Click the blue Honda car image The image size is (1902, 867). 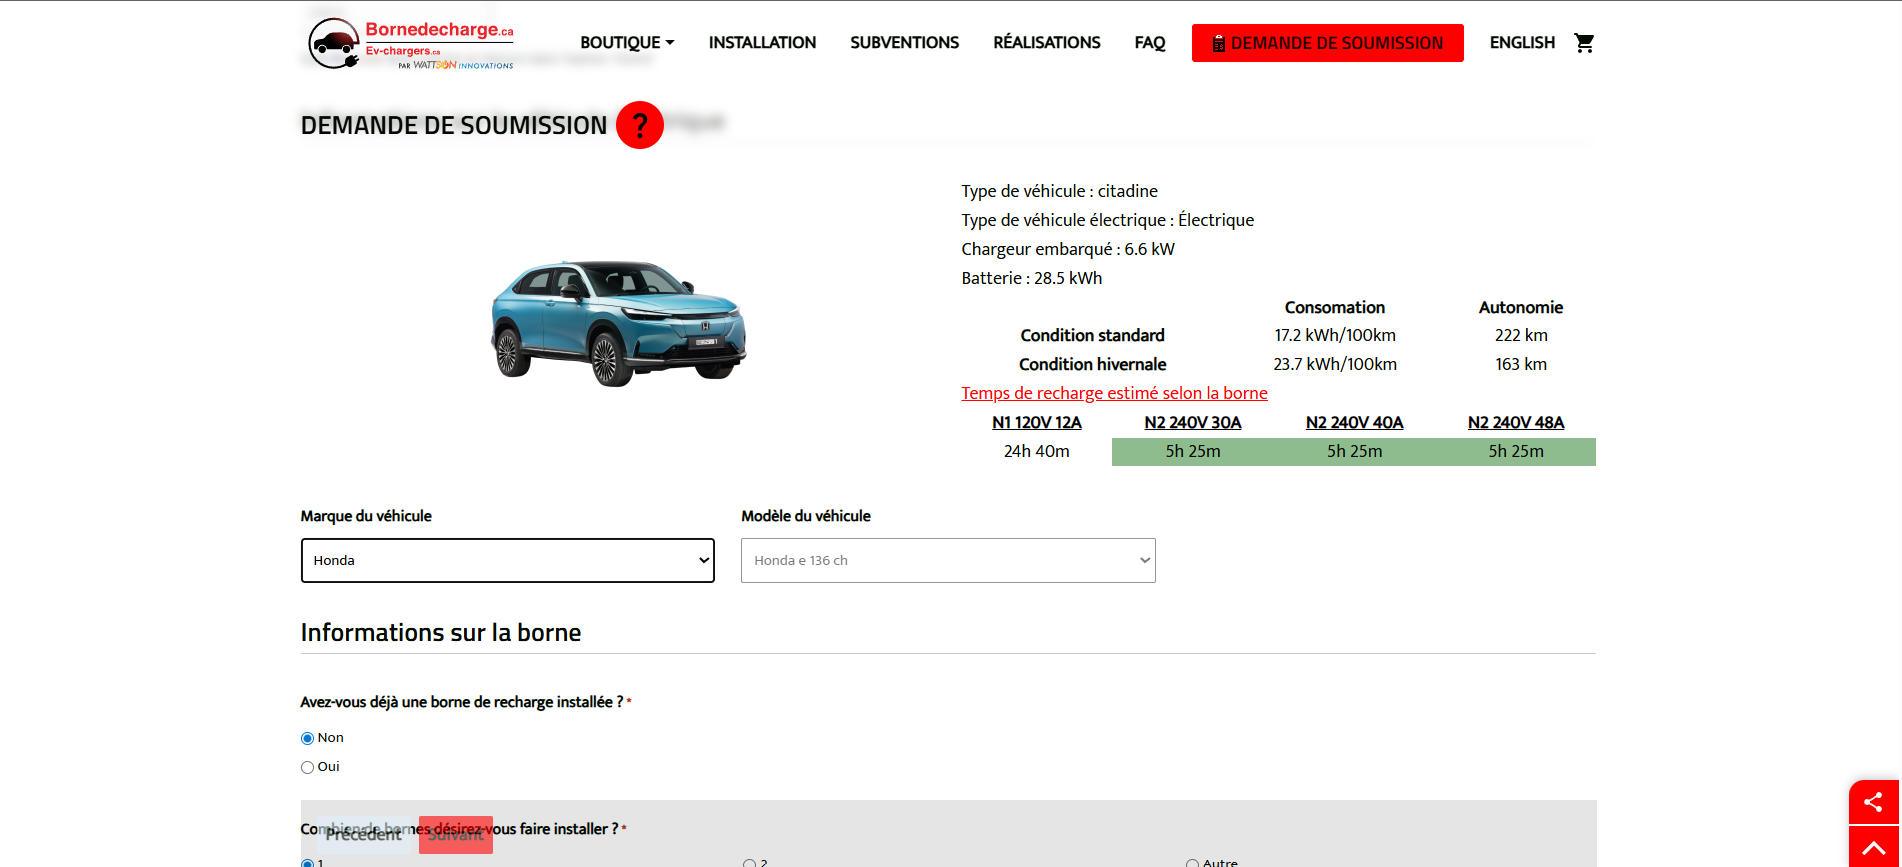pyautogui.click(x=619, y=323)
